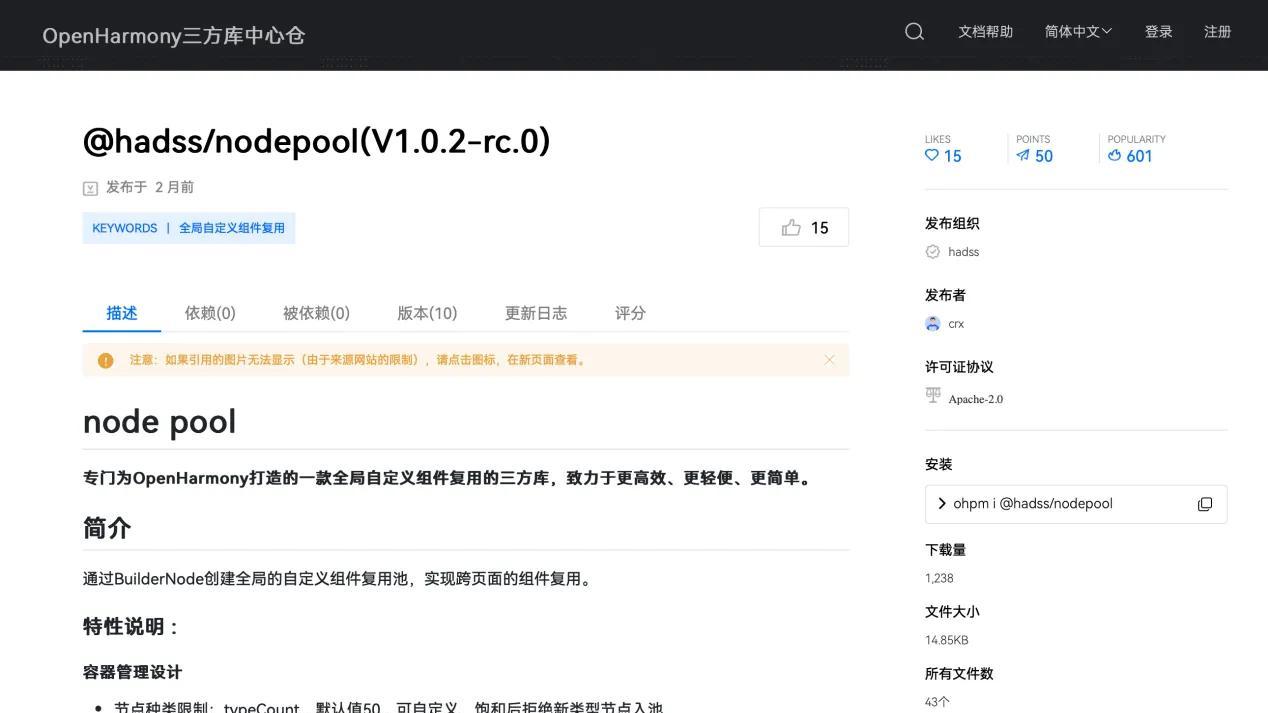Dismiss the notice banner with the × button
Image resolution: width=1268 pixels, height=713 pixels.
(828, 360)
